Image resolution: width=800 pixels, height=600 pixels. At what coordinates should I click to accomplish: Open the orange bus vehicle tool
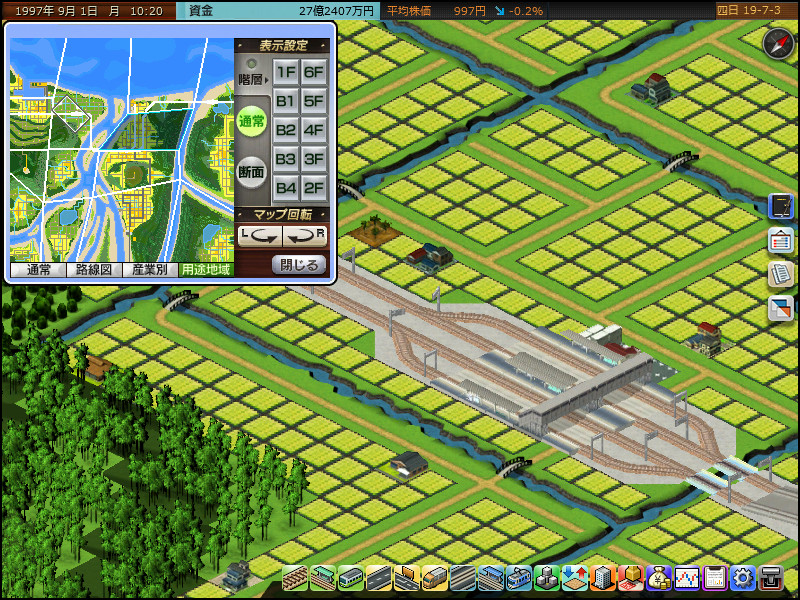pyautogui.click(x=434, y=578)
